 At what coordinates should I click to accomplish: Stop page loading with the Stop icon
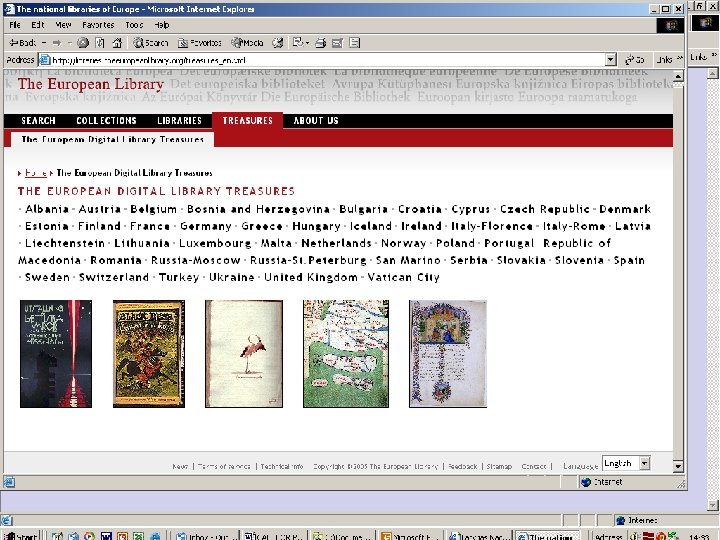pos(83,43)
